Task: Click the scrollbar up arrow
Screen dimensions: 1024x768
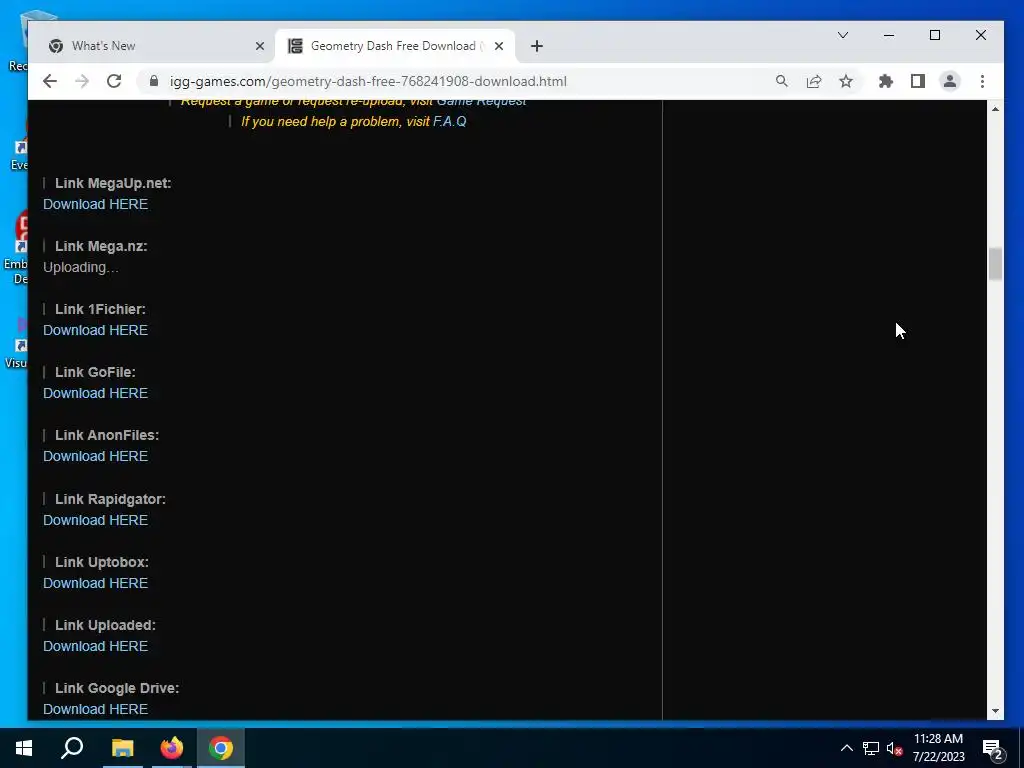Action: (995, 109)
